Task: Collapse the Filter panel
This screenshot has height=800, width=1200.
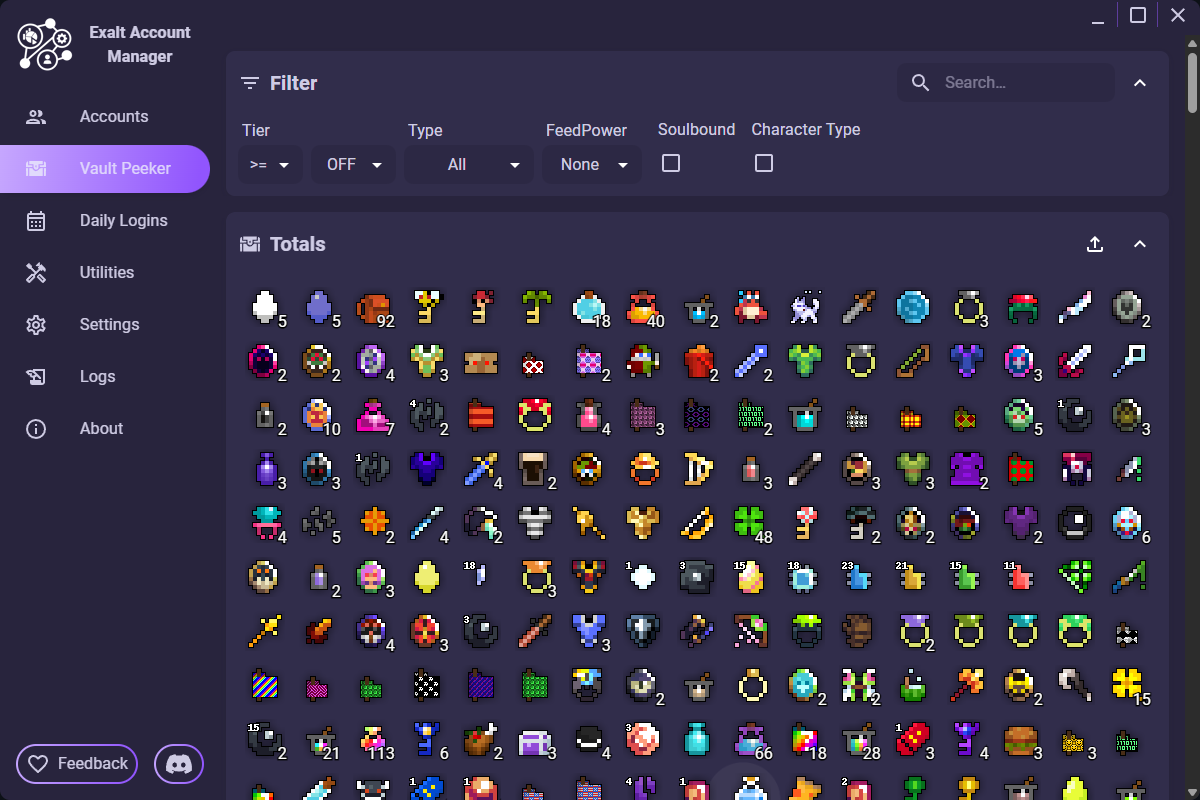Action: pos(1140,83)
